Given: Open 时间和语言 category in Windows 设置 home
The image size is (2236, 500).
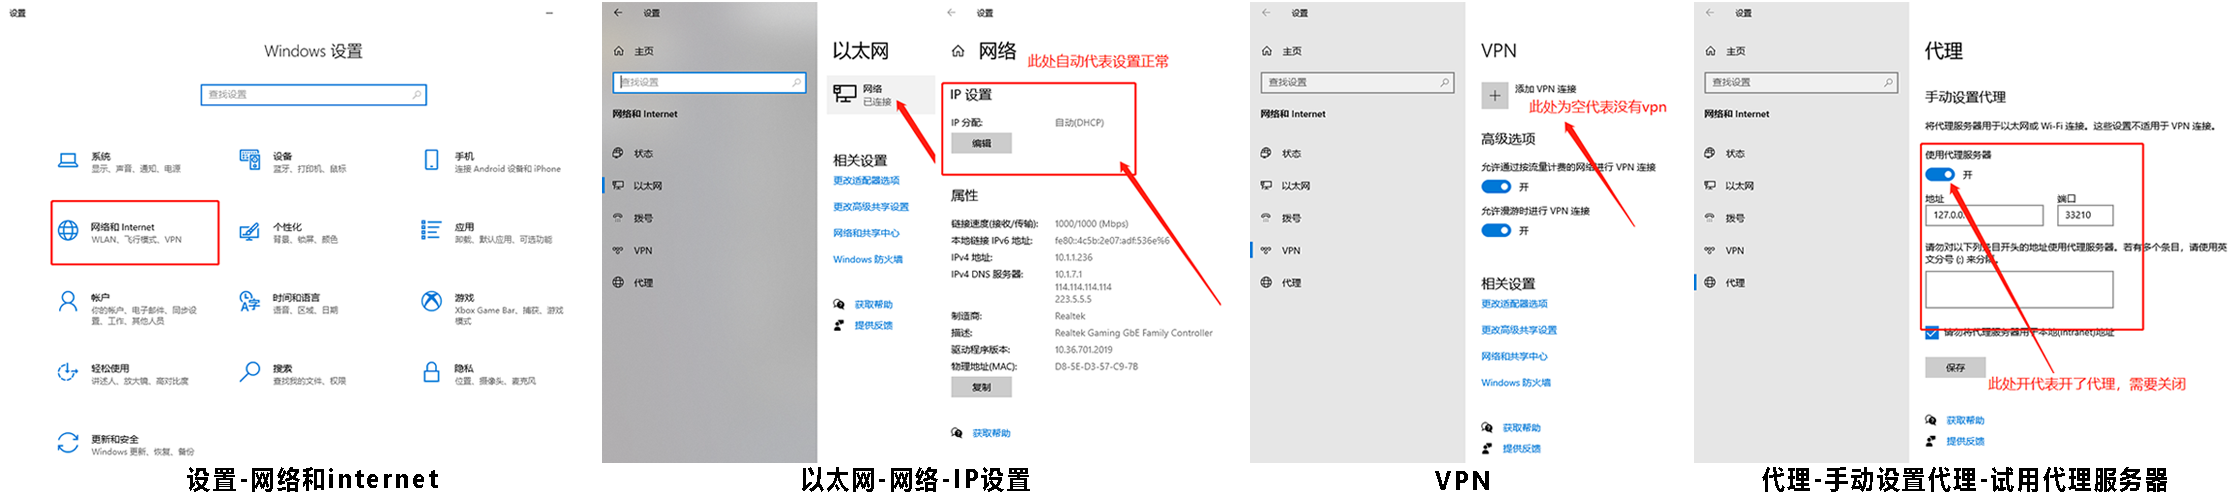Looking at the screenshot, I should point(289,303).
